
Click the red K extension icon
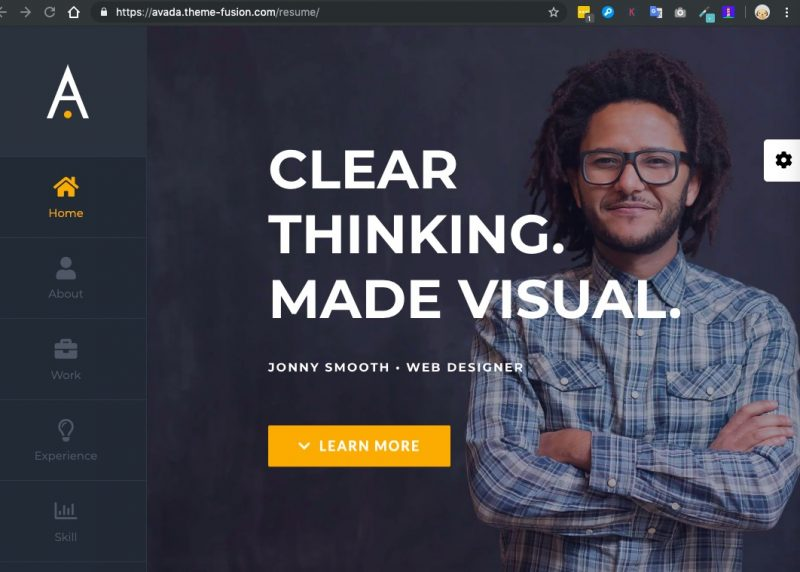pos(632,12)
